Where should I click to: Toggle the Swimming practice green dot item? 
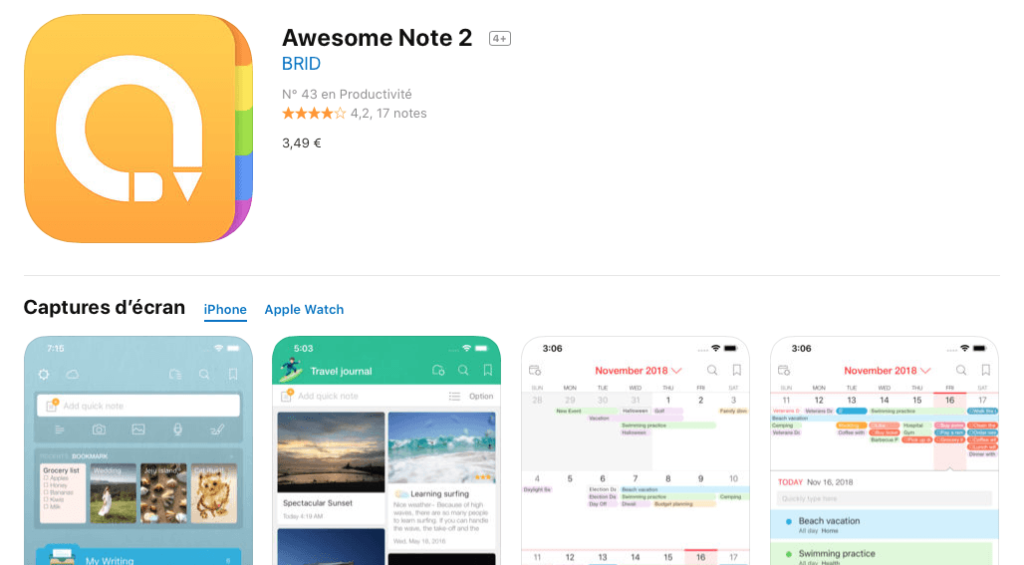click(x=789, y=554)
